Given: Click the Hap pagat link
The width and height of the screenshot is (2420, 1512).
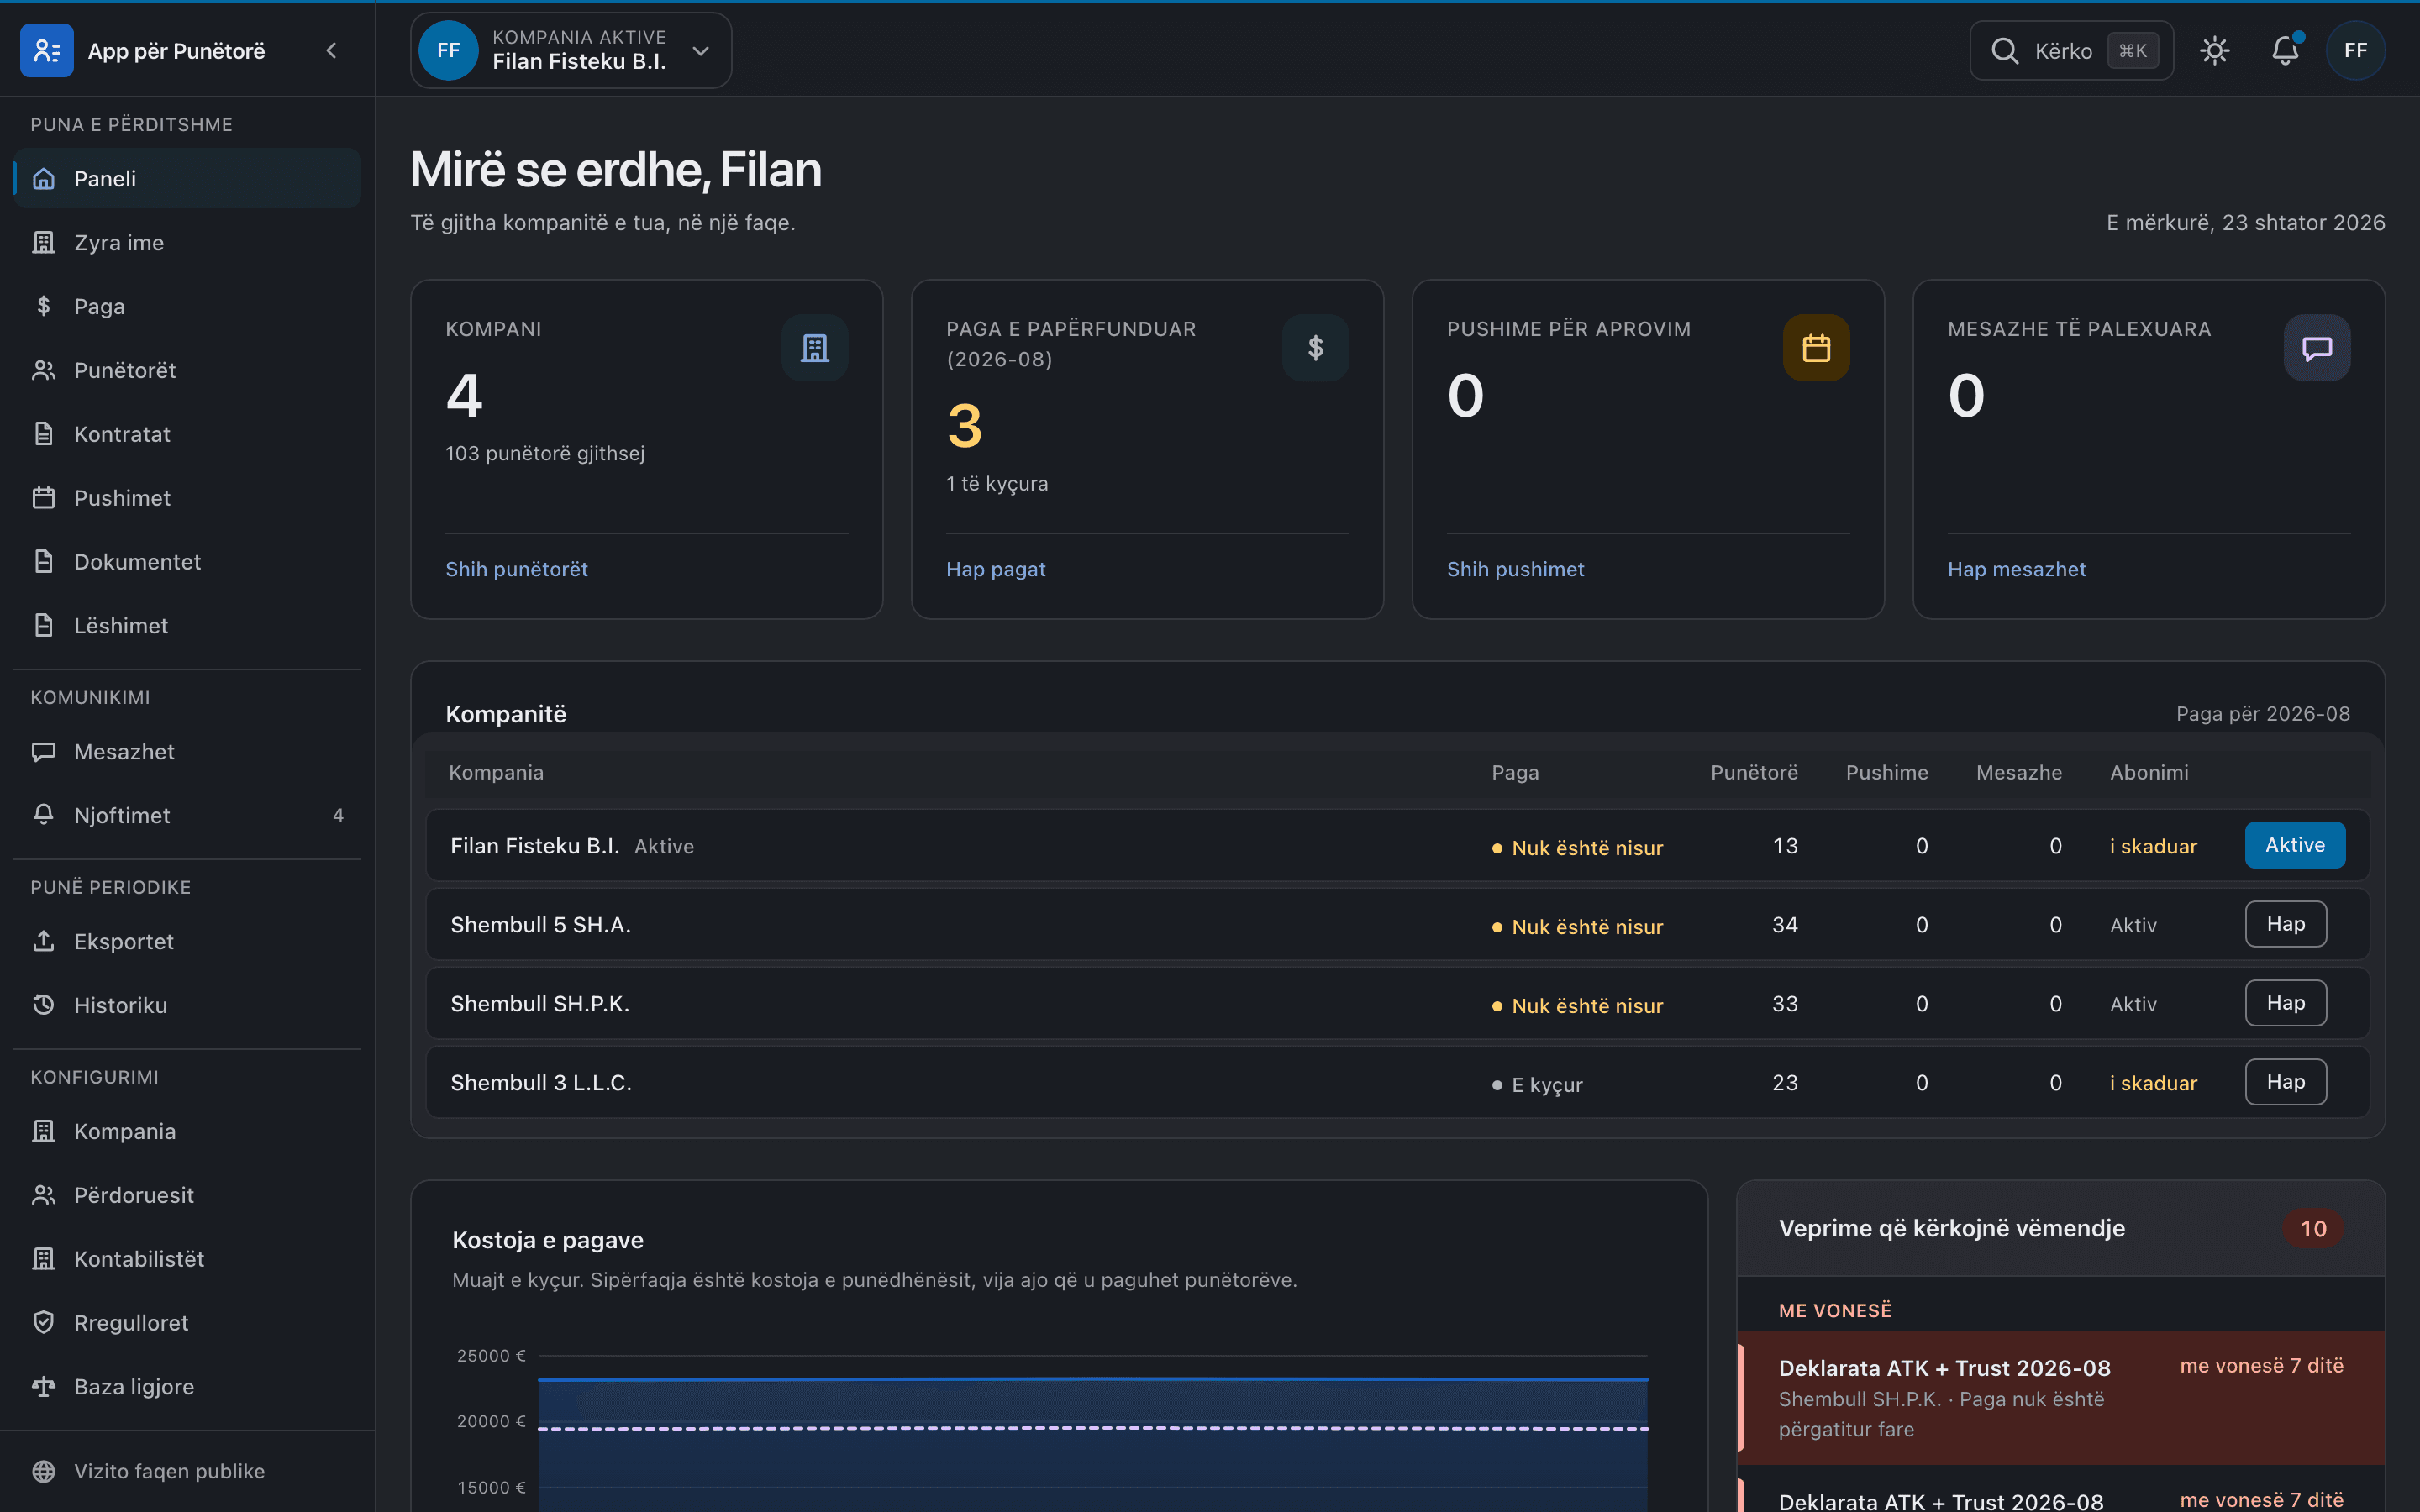Looking at the screenshot, I should pos(996,569).
